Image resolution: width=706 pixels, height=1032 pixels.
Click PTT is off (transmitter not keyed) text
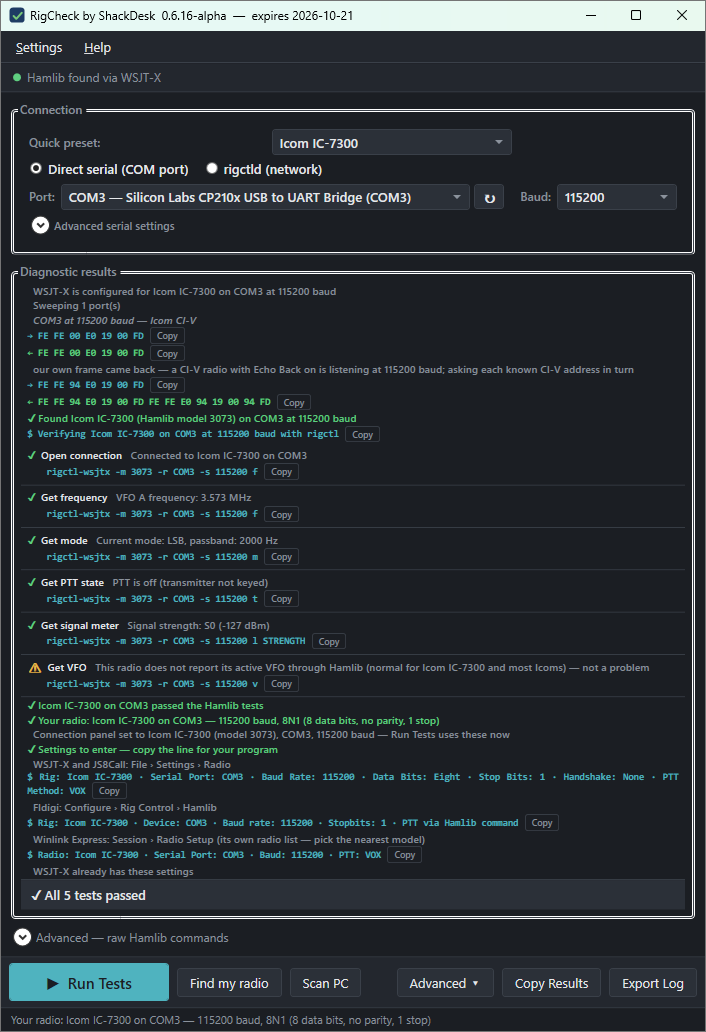[190, 582]
